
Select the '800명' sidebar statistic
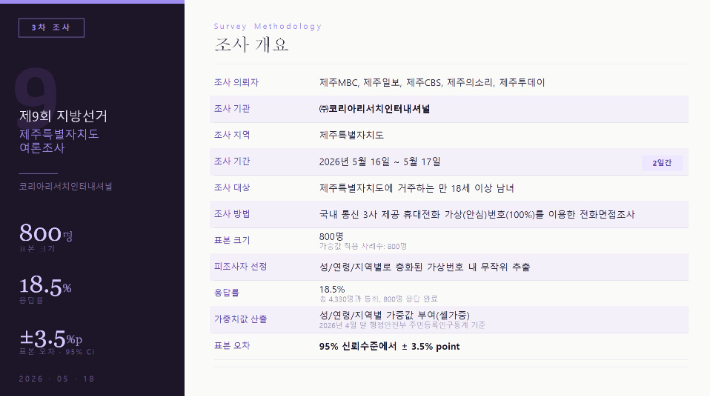click(x=46, y=234)
